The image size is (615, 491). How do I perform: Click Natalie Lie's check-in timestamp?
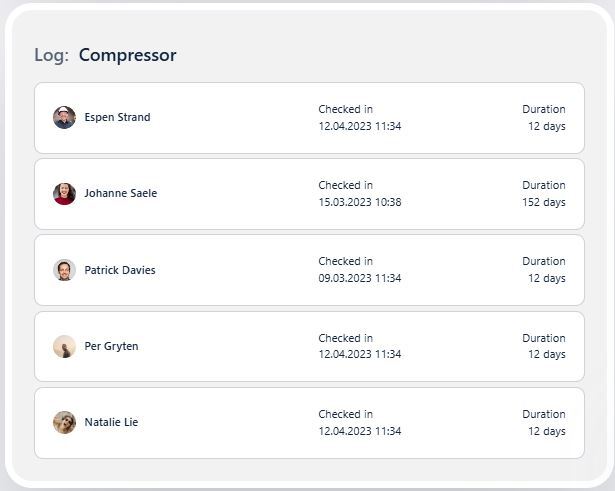pos(360,431)
